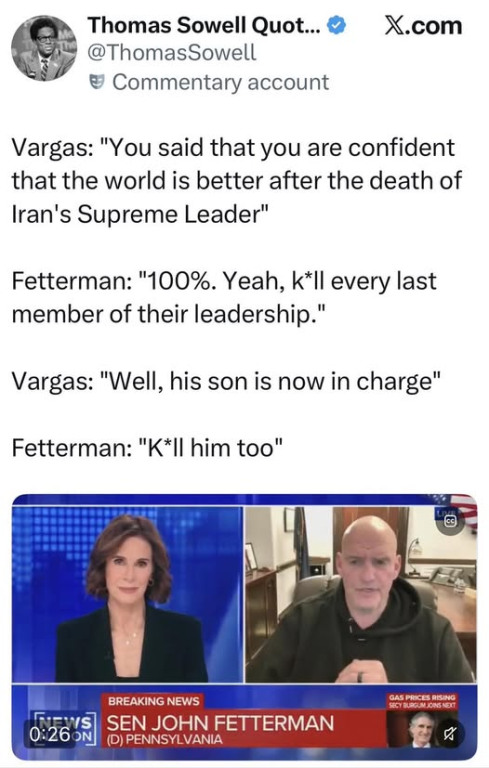Click the Thomas Sowell Quot... display name

coord(203,25)
